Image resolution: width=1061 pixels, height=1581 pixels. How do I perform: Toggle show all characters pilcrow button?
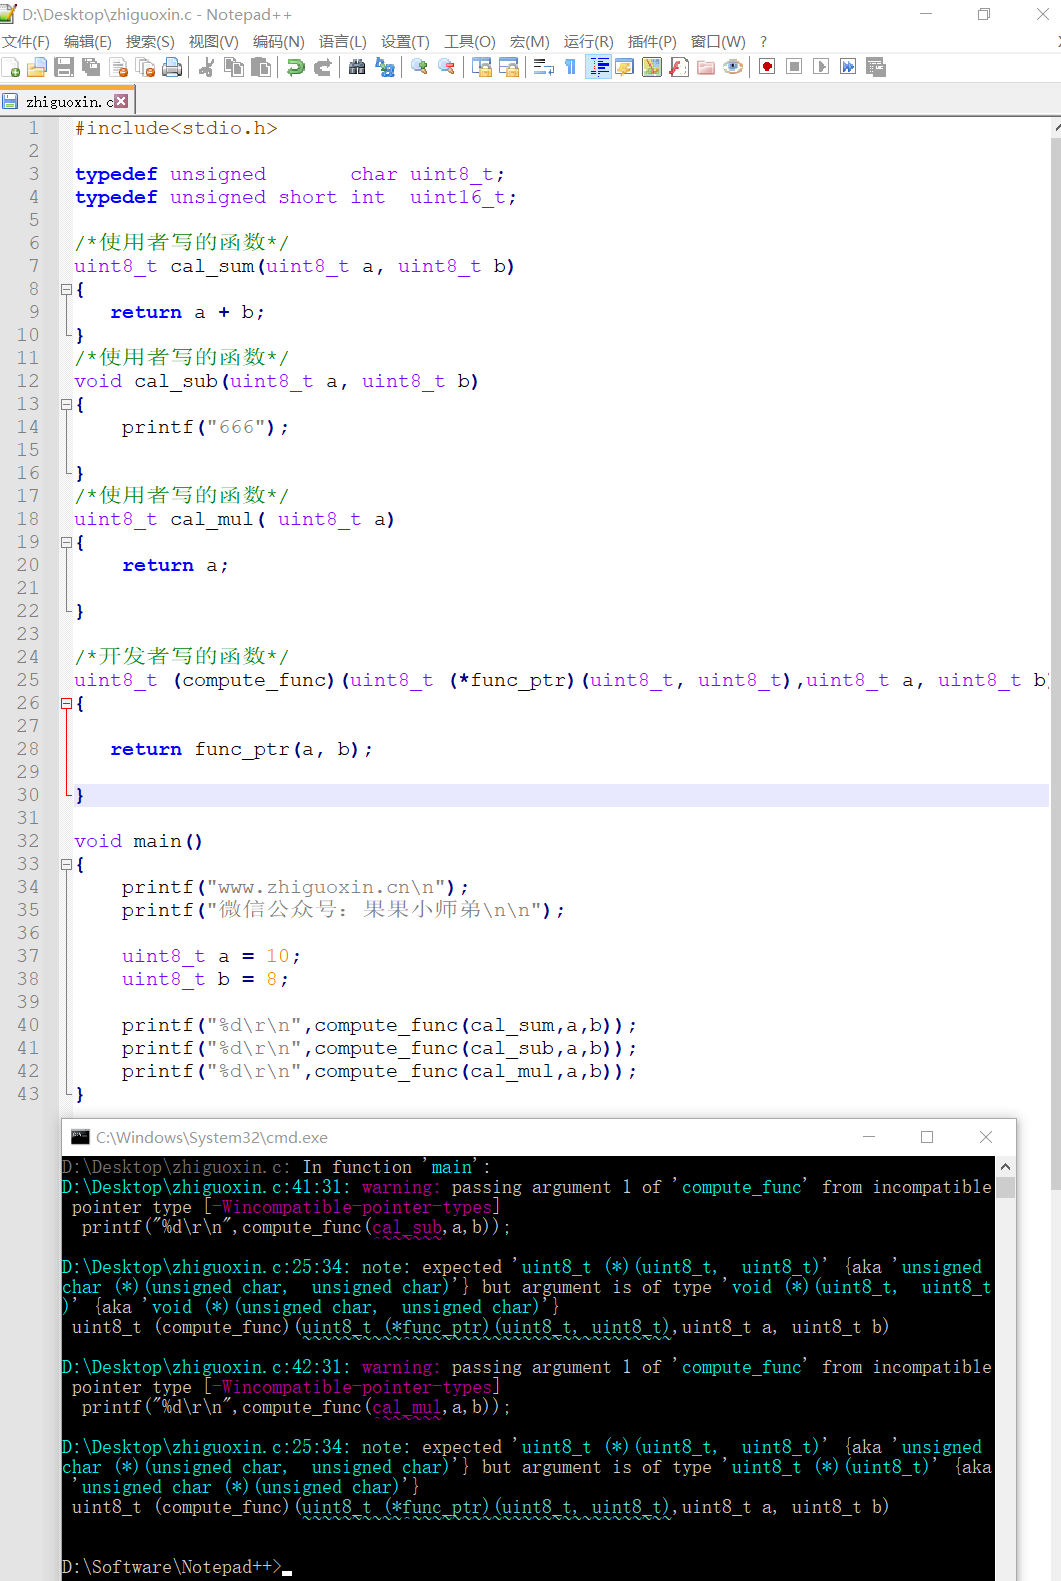(x=571, y=67)
